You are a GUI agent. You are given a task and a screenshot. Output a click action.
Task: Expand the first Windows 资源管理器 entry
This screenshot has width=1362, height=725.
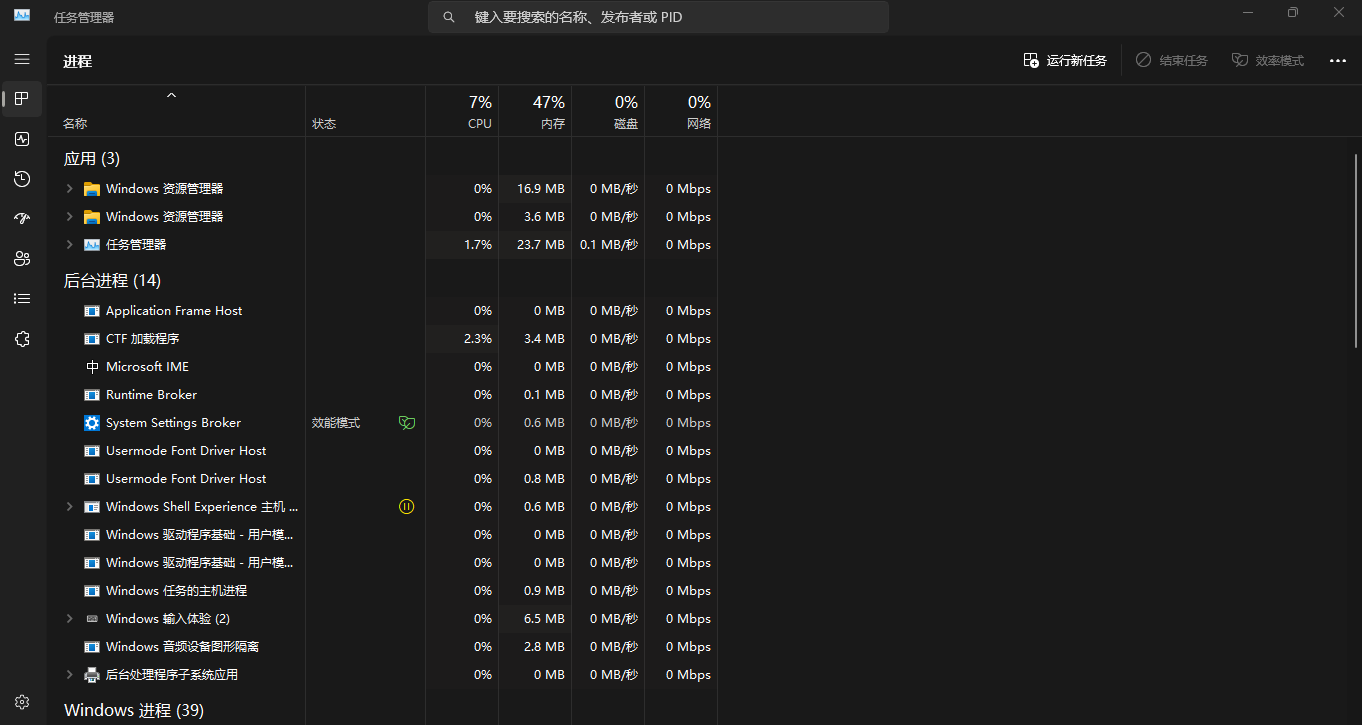(69, 189)
